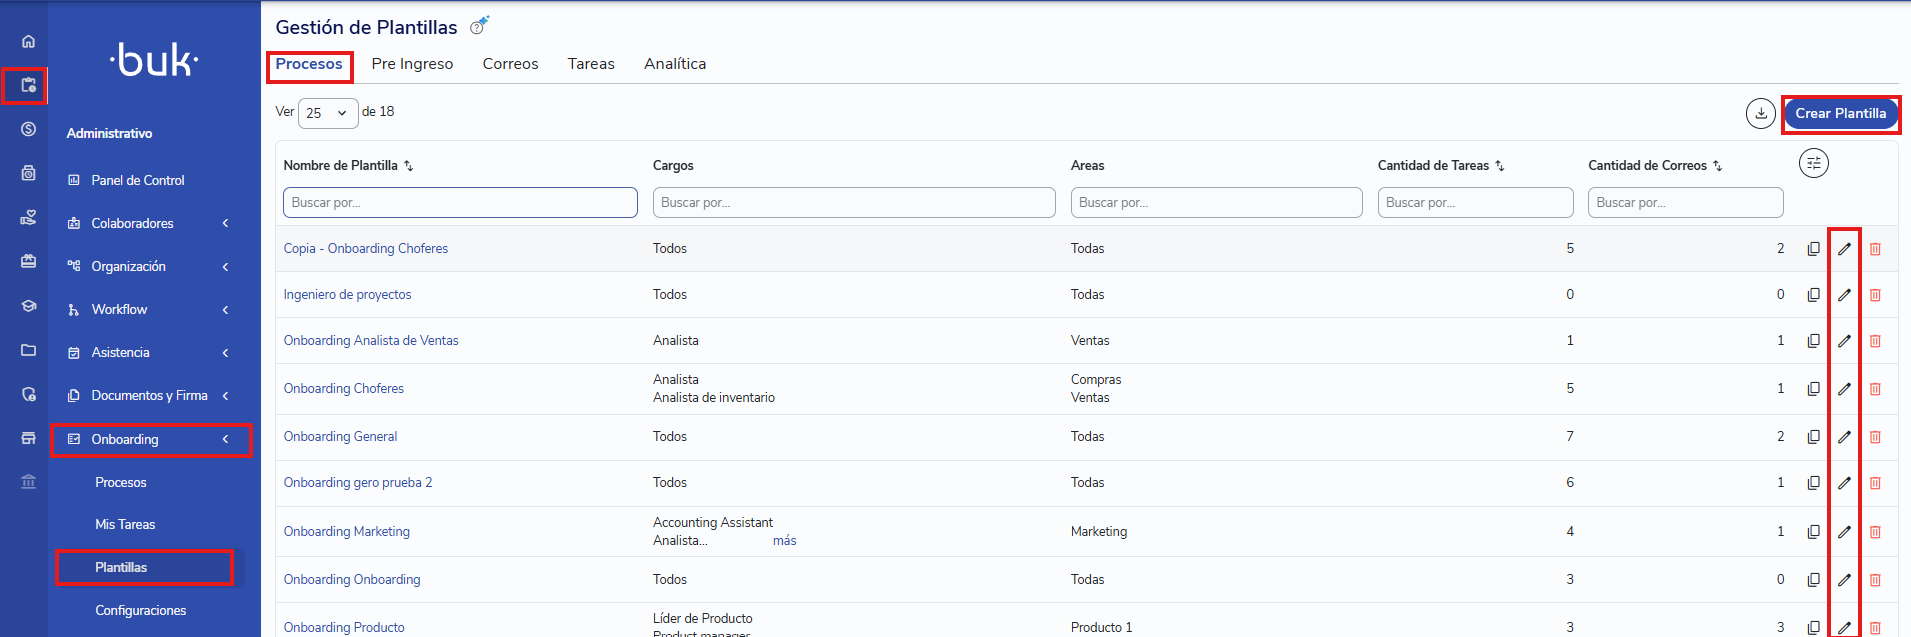Switch to the Procesos tab
The width and height of the screenshot is (1911, 637).
tap(309, 64)
